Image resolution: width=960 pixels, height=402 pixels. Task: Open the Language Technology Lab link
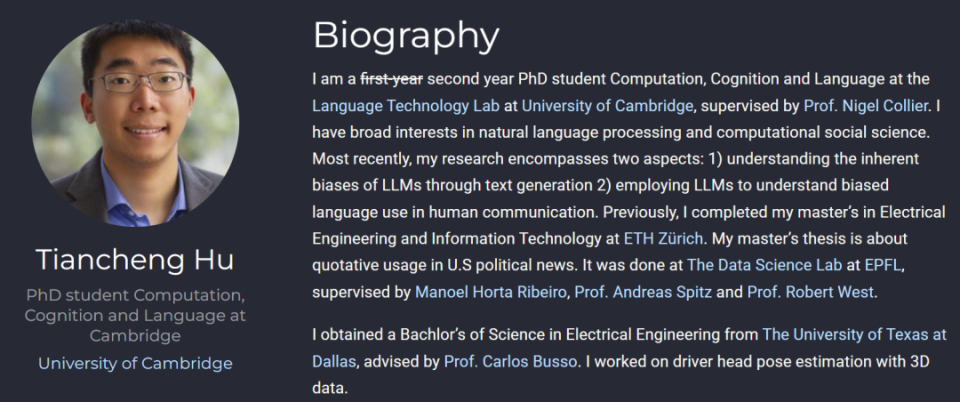(410, 105)
